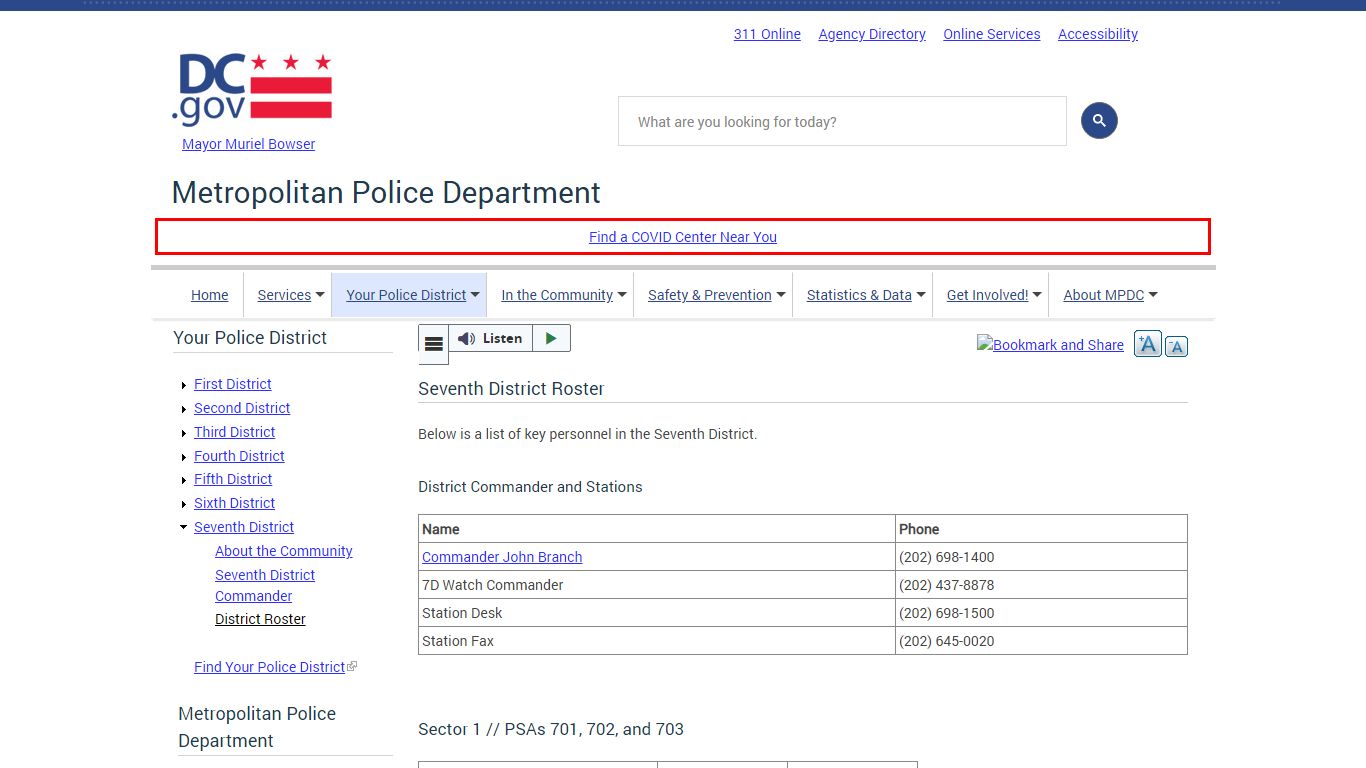The image size is (1366, 768).
Task: Select the (202) 698-1500 phone cell
Action: (1041, 613)
